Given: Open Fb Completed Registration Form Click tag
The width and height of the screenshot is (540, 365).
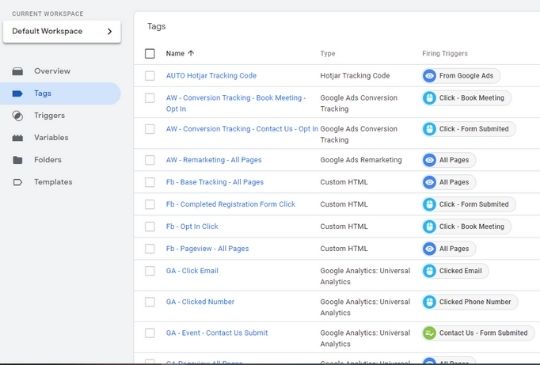Looking at the screenshot, I should click(230, 205).
